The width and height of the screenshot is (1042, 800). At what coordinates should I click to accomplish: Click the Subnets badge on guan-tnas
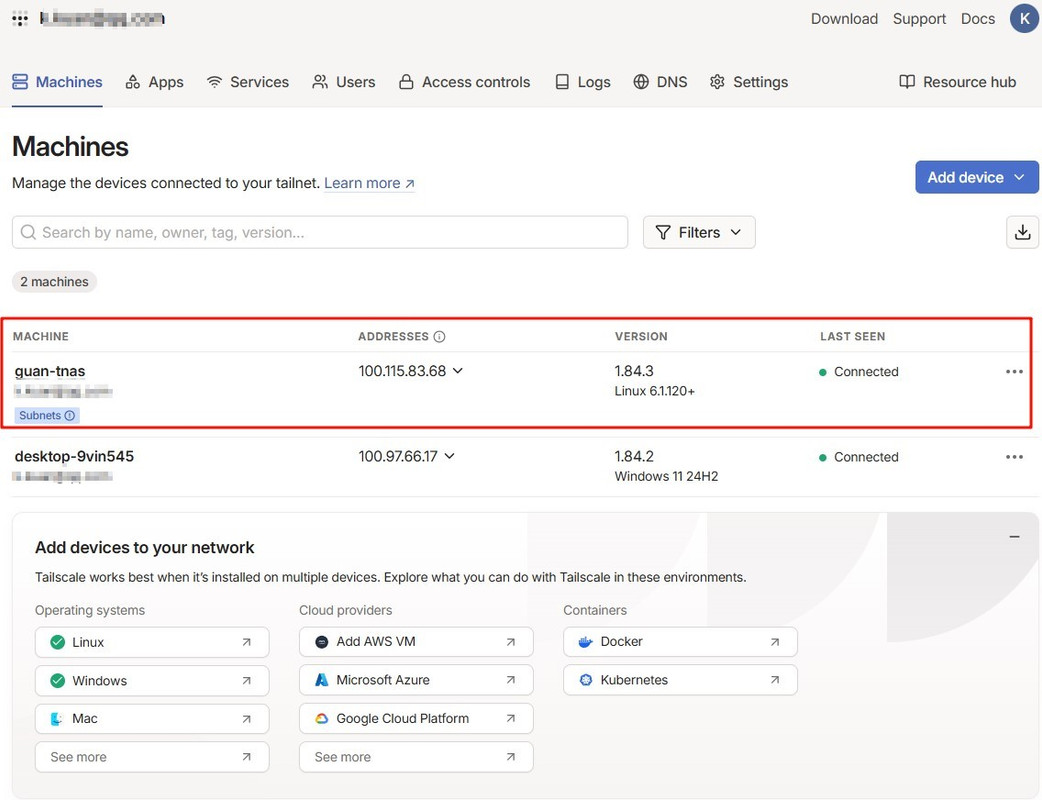point(47,415)
